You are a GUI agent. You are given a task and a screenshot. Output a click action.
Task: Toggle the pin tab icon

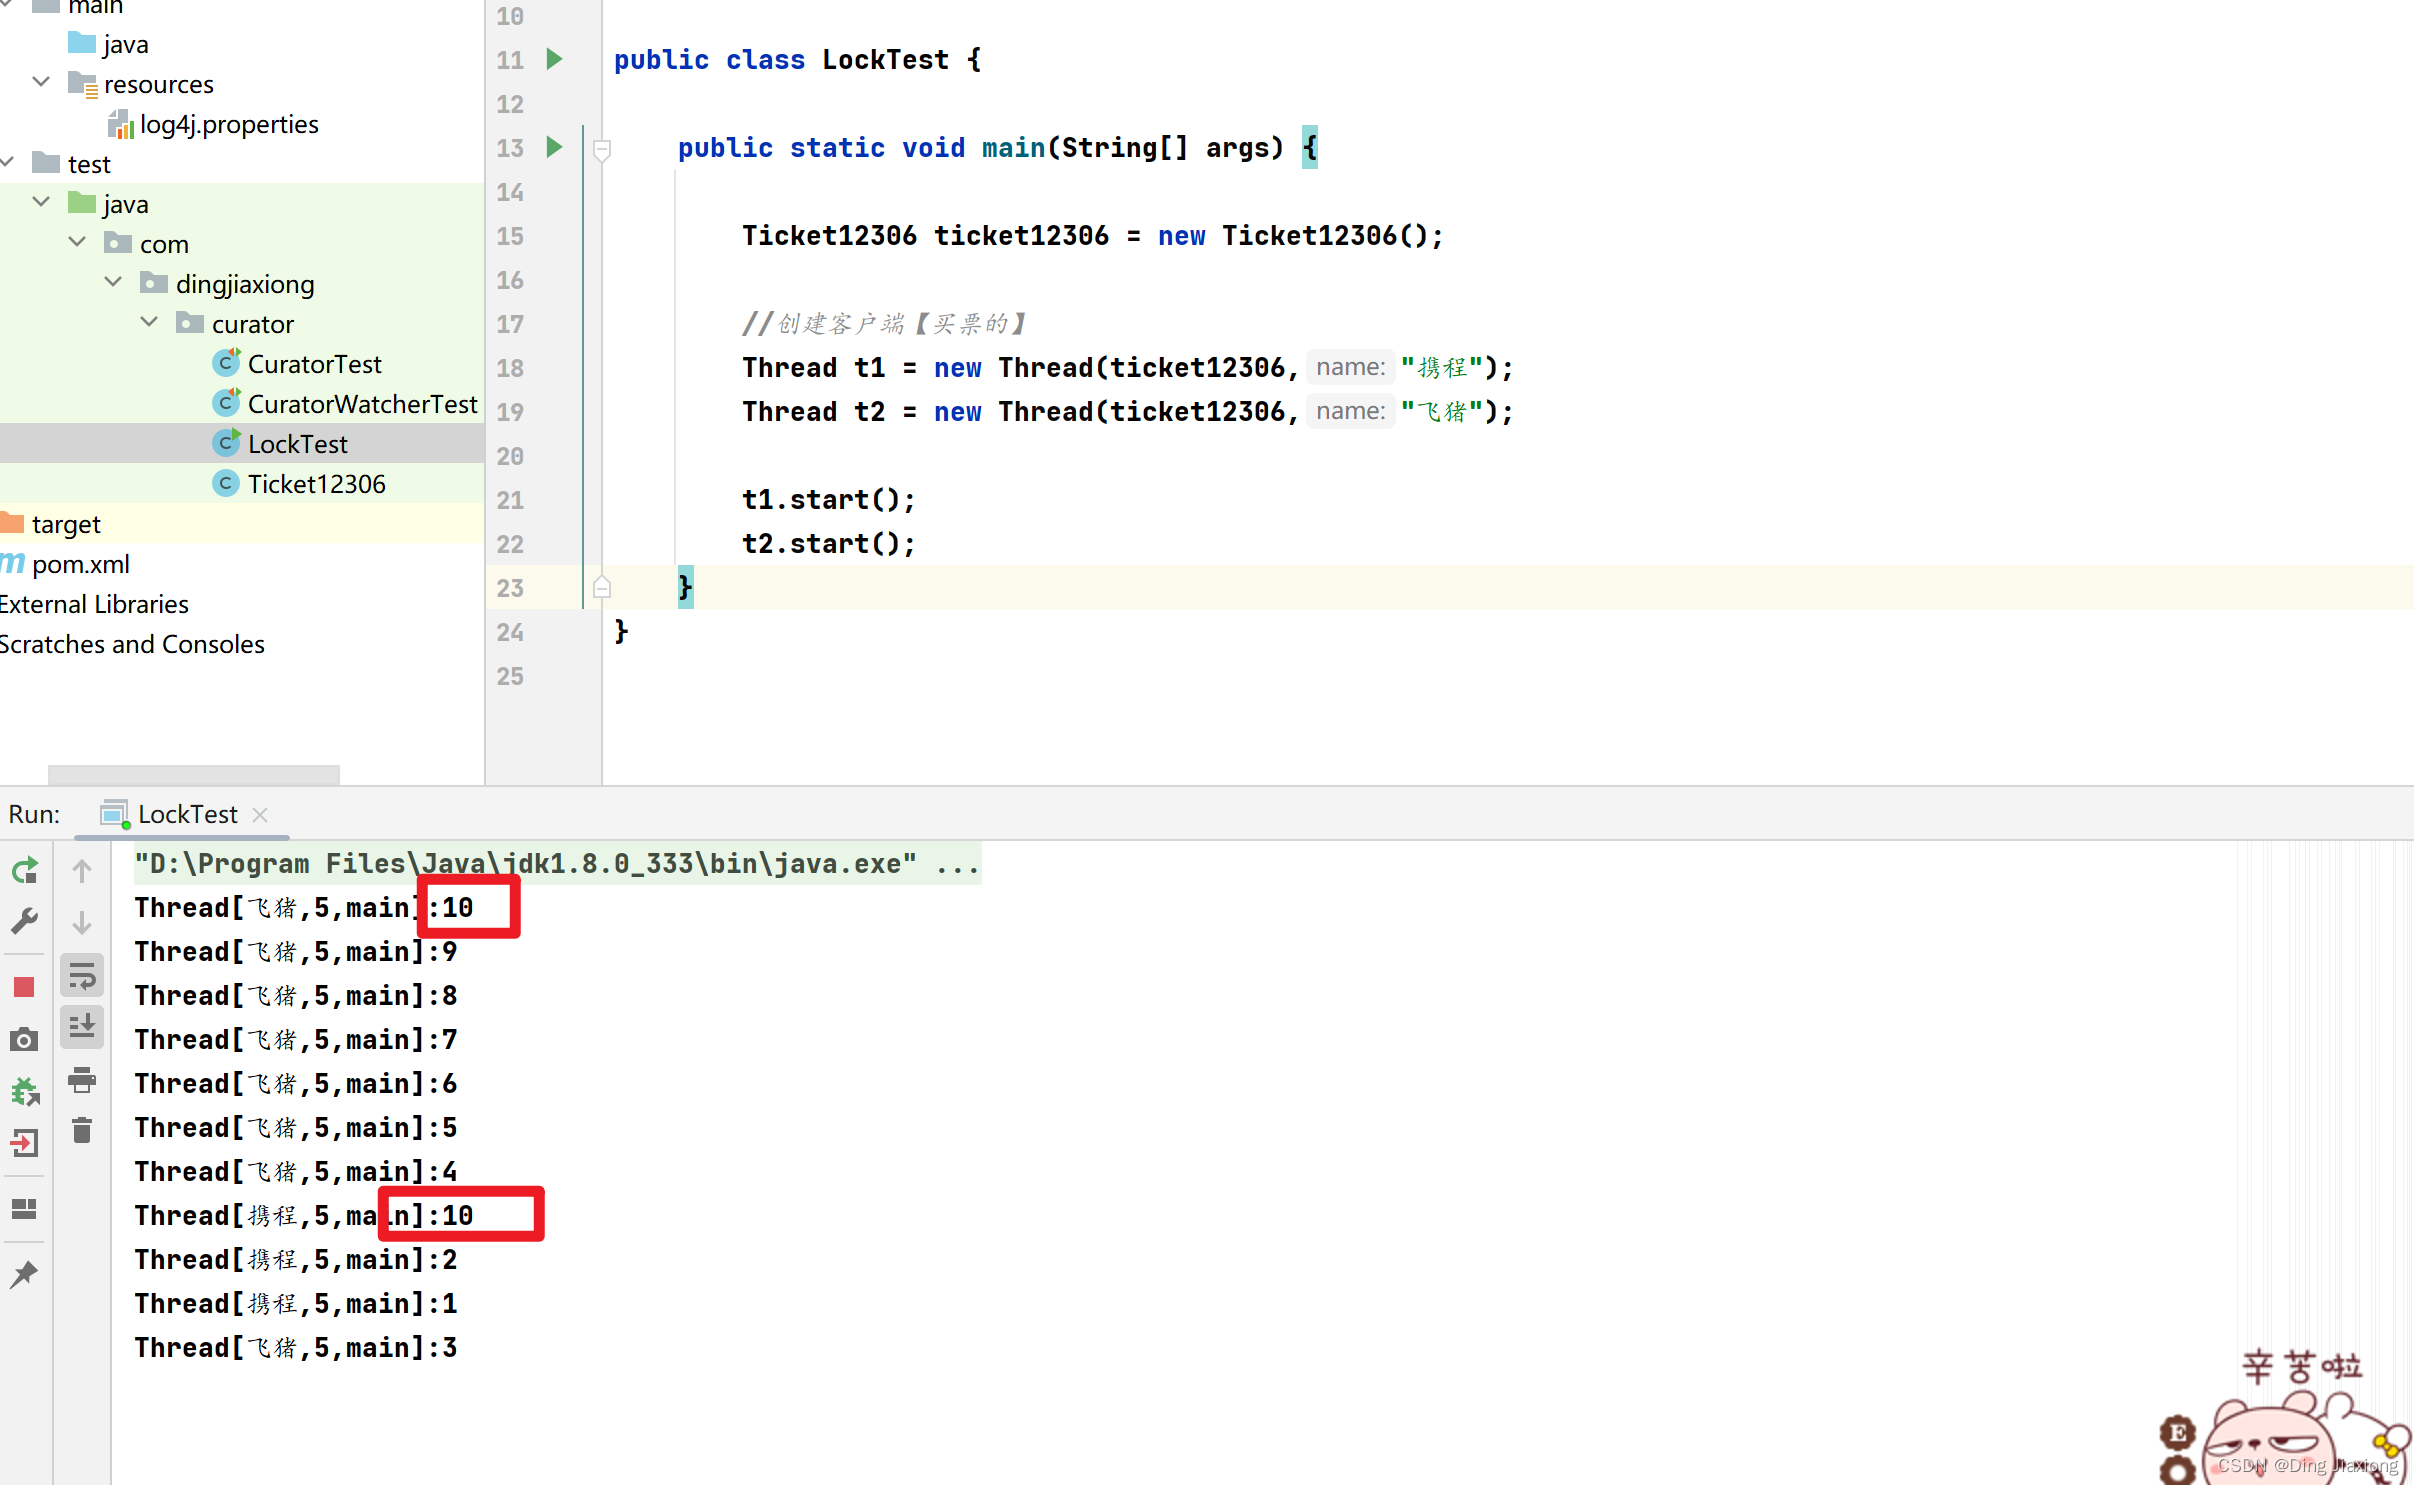point(25,1274)
